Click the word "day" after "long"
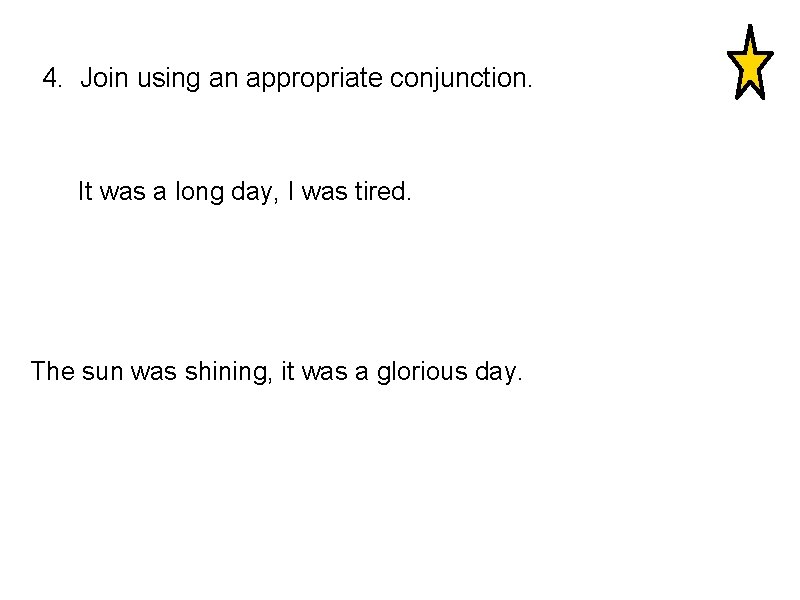The width and height of the screenshot is (800, 600). click(252, 193)
